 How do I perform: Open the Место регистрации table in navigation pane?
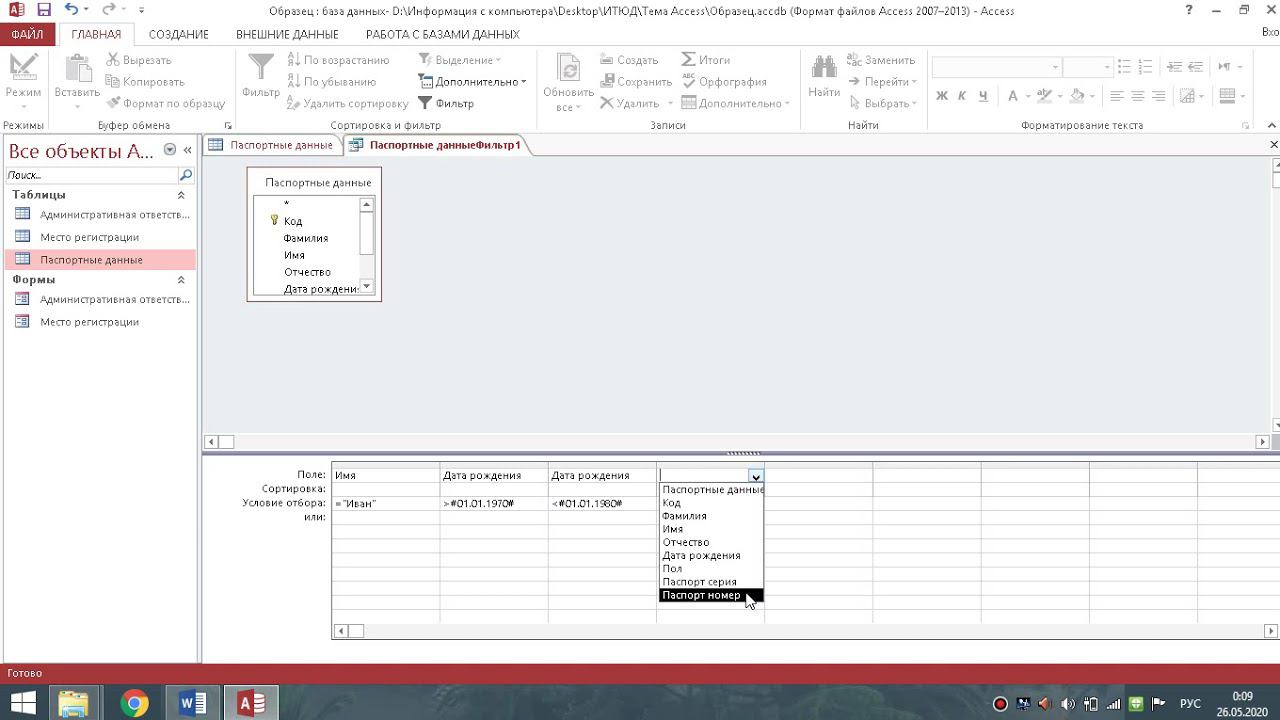click(x=100, y=237)
